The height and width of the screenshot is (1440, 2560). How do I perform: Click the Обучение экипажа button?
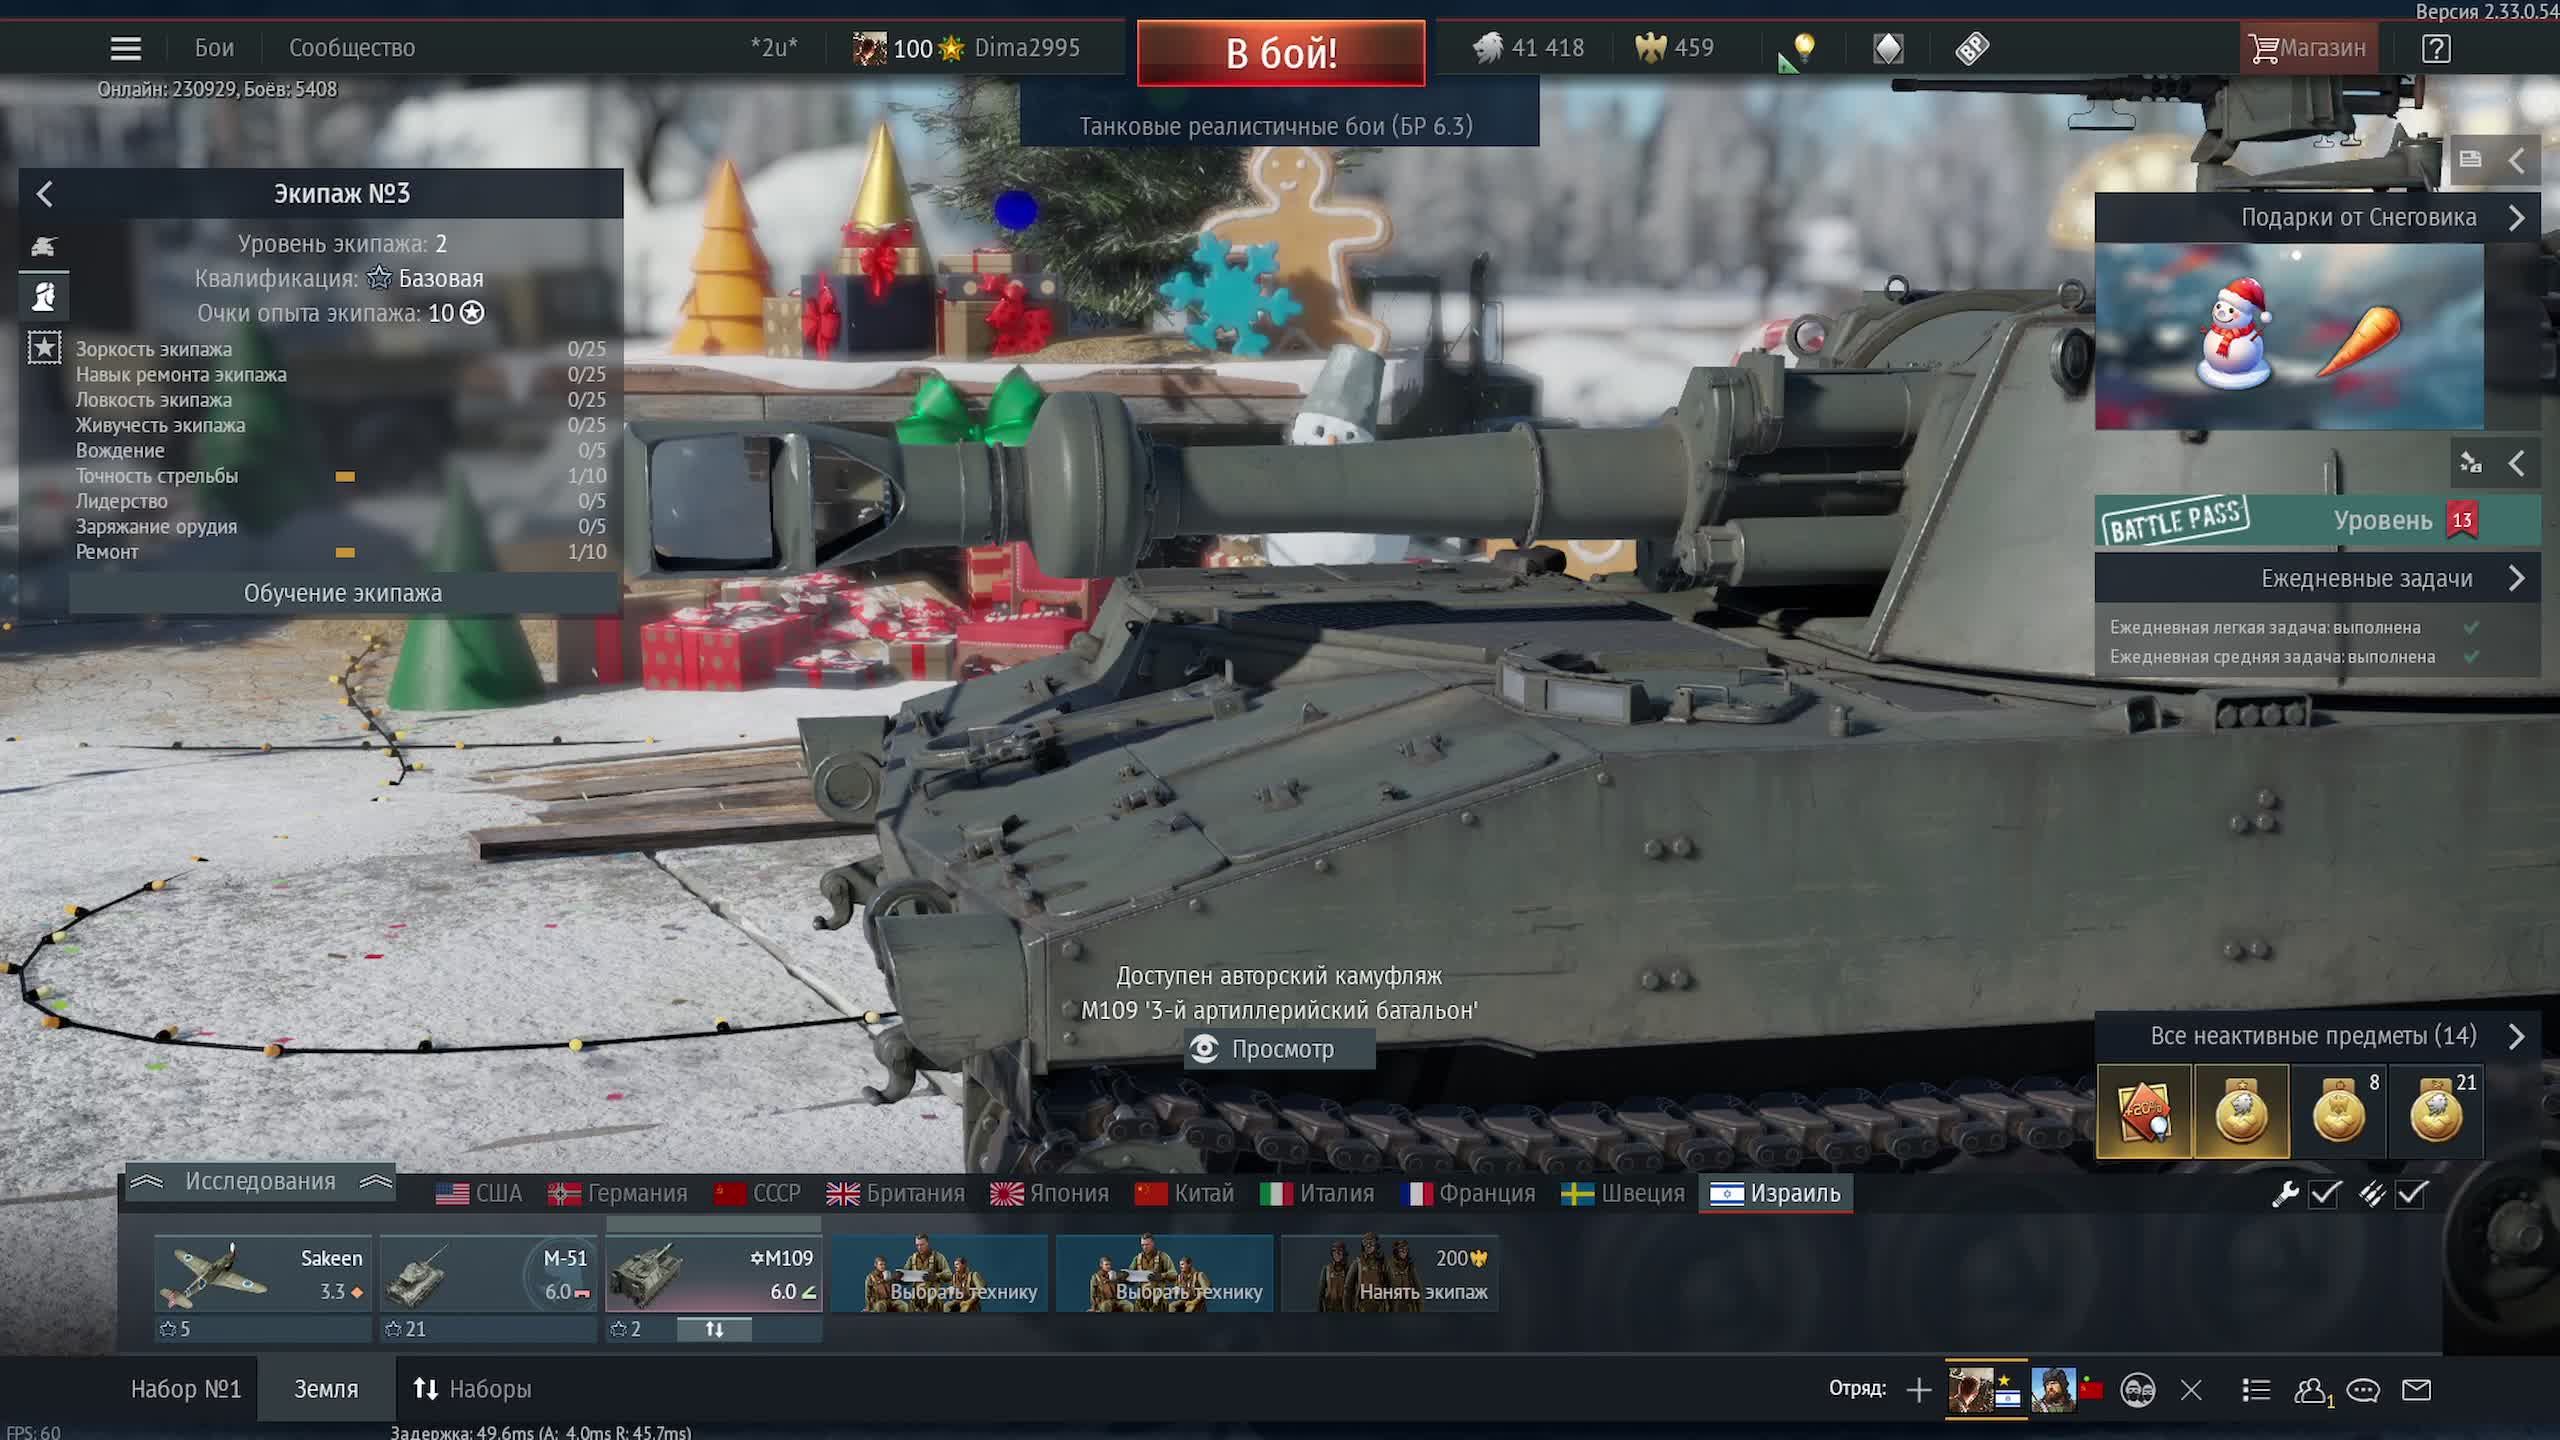[x=343, y=593]
